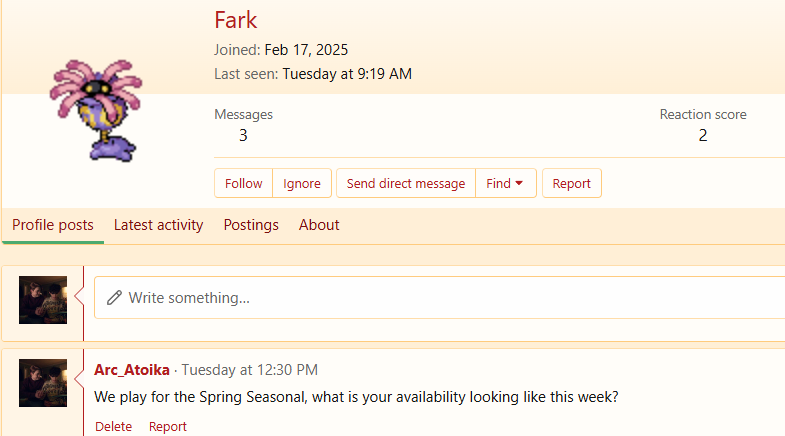Delete Arc_Atoika's profile post
Viewport: 785px width, 436px height.
(x=113, y=427)
